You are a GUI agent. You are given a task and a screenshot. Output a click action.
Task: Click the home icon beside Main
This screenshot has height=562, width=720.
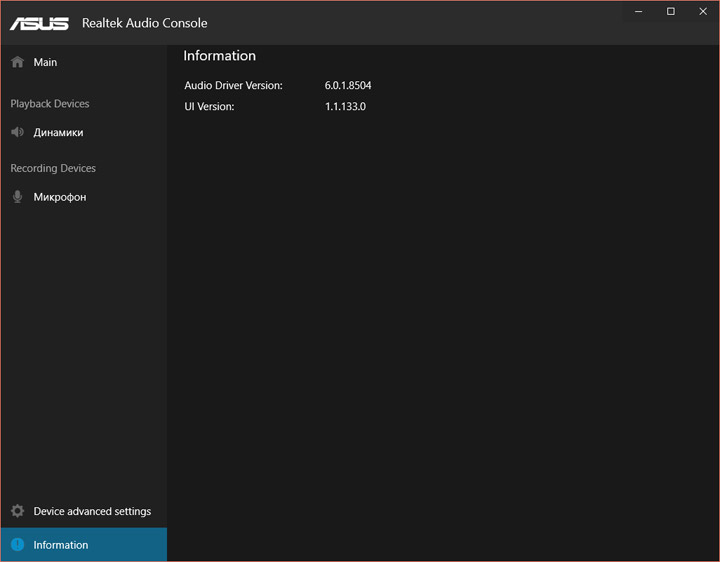pos(17,62)
